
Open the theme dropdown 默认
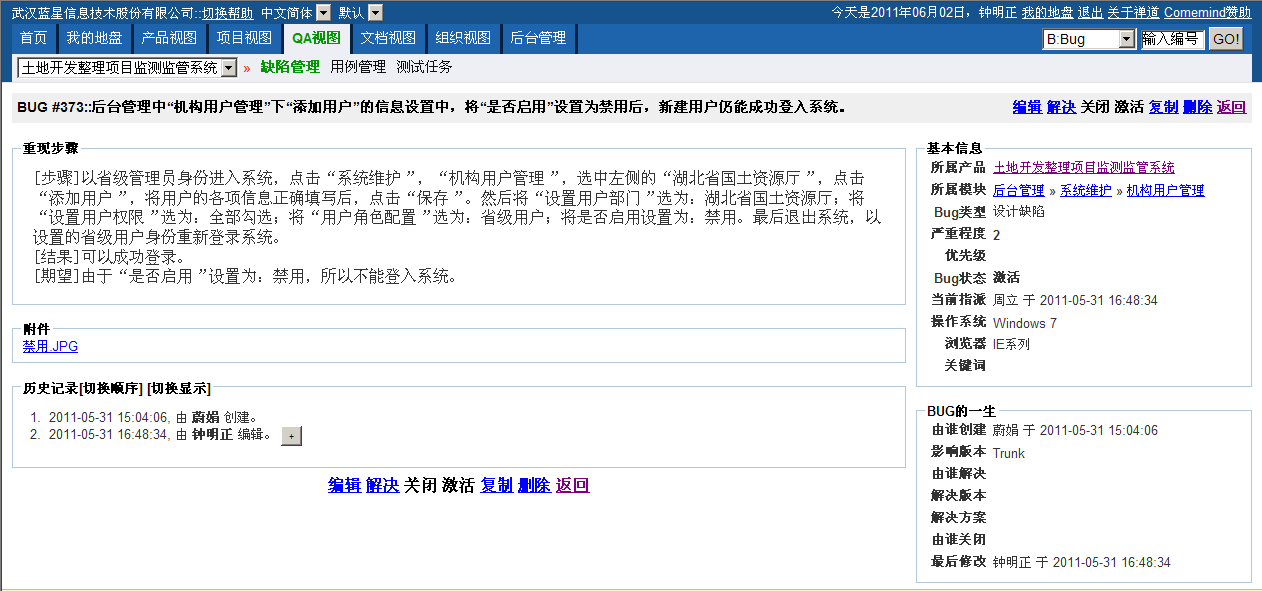(375, 13)
